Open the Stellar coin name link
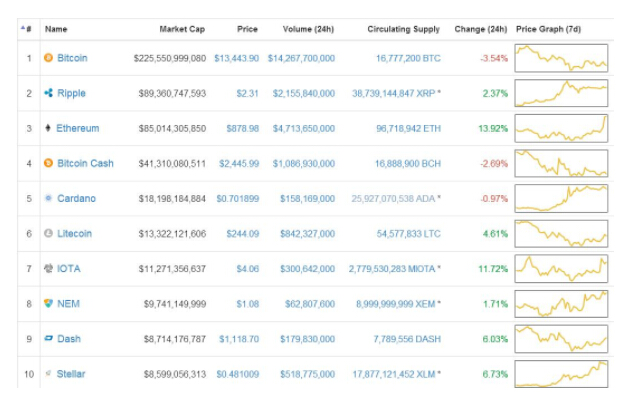The height and width of the screenshot is (411, 634). (71, 374)
